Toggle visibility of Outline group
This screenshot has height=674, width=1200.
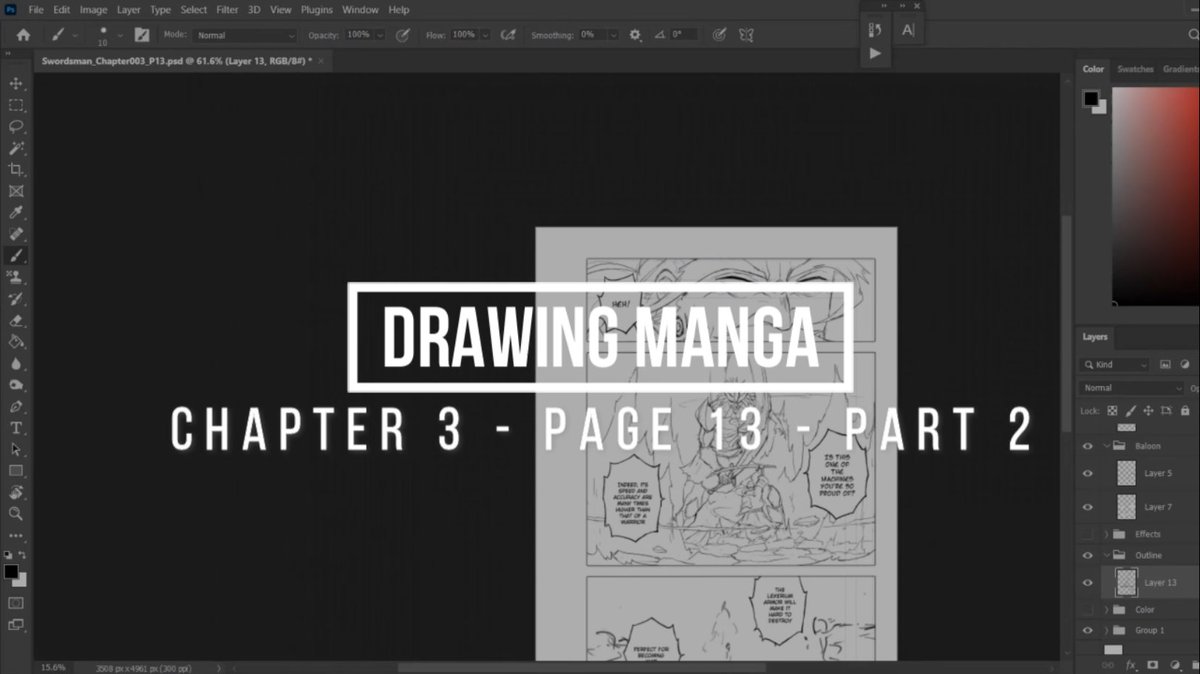[x=1088, y=555]
